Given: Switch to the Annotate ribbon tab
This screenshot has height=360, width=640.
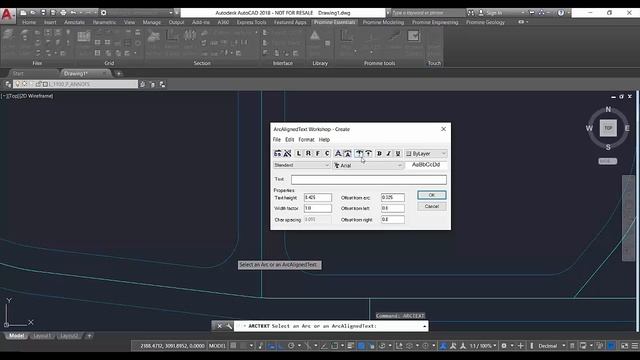Looking at the screenshot, I should click(74, 22).
